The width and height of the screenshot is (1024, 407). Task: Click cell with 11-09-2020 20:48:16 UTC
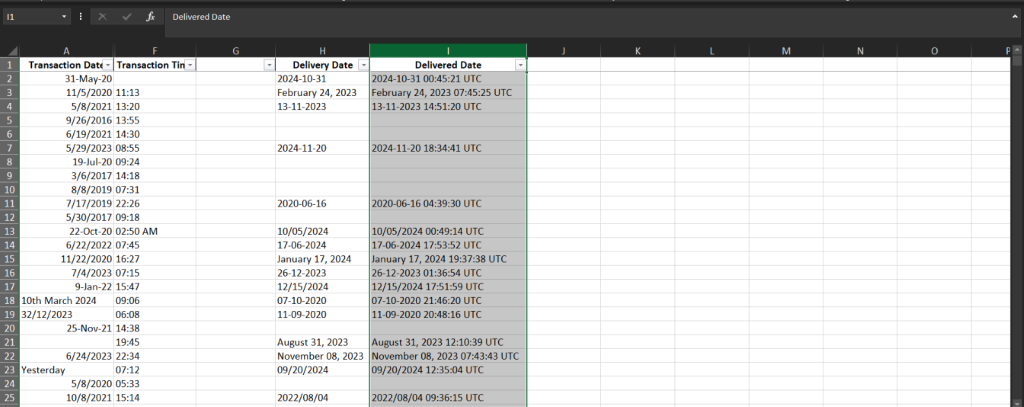[448, 314]
